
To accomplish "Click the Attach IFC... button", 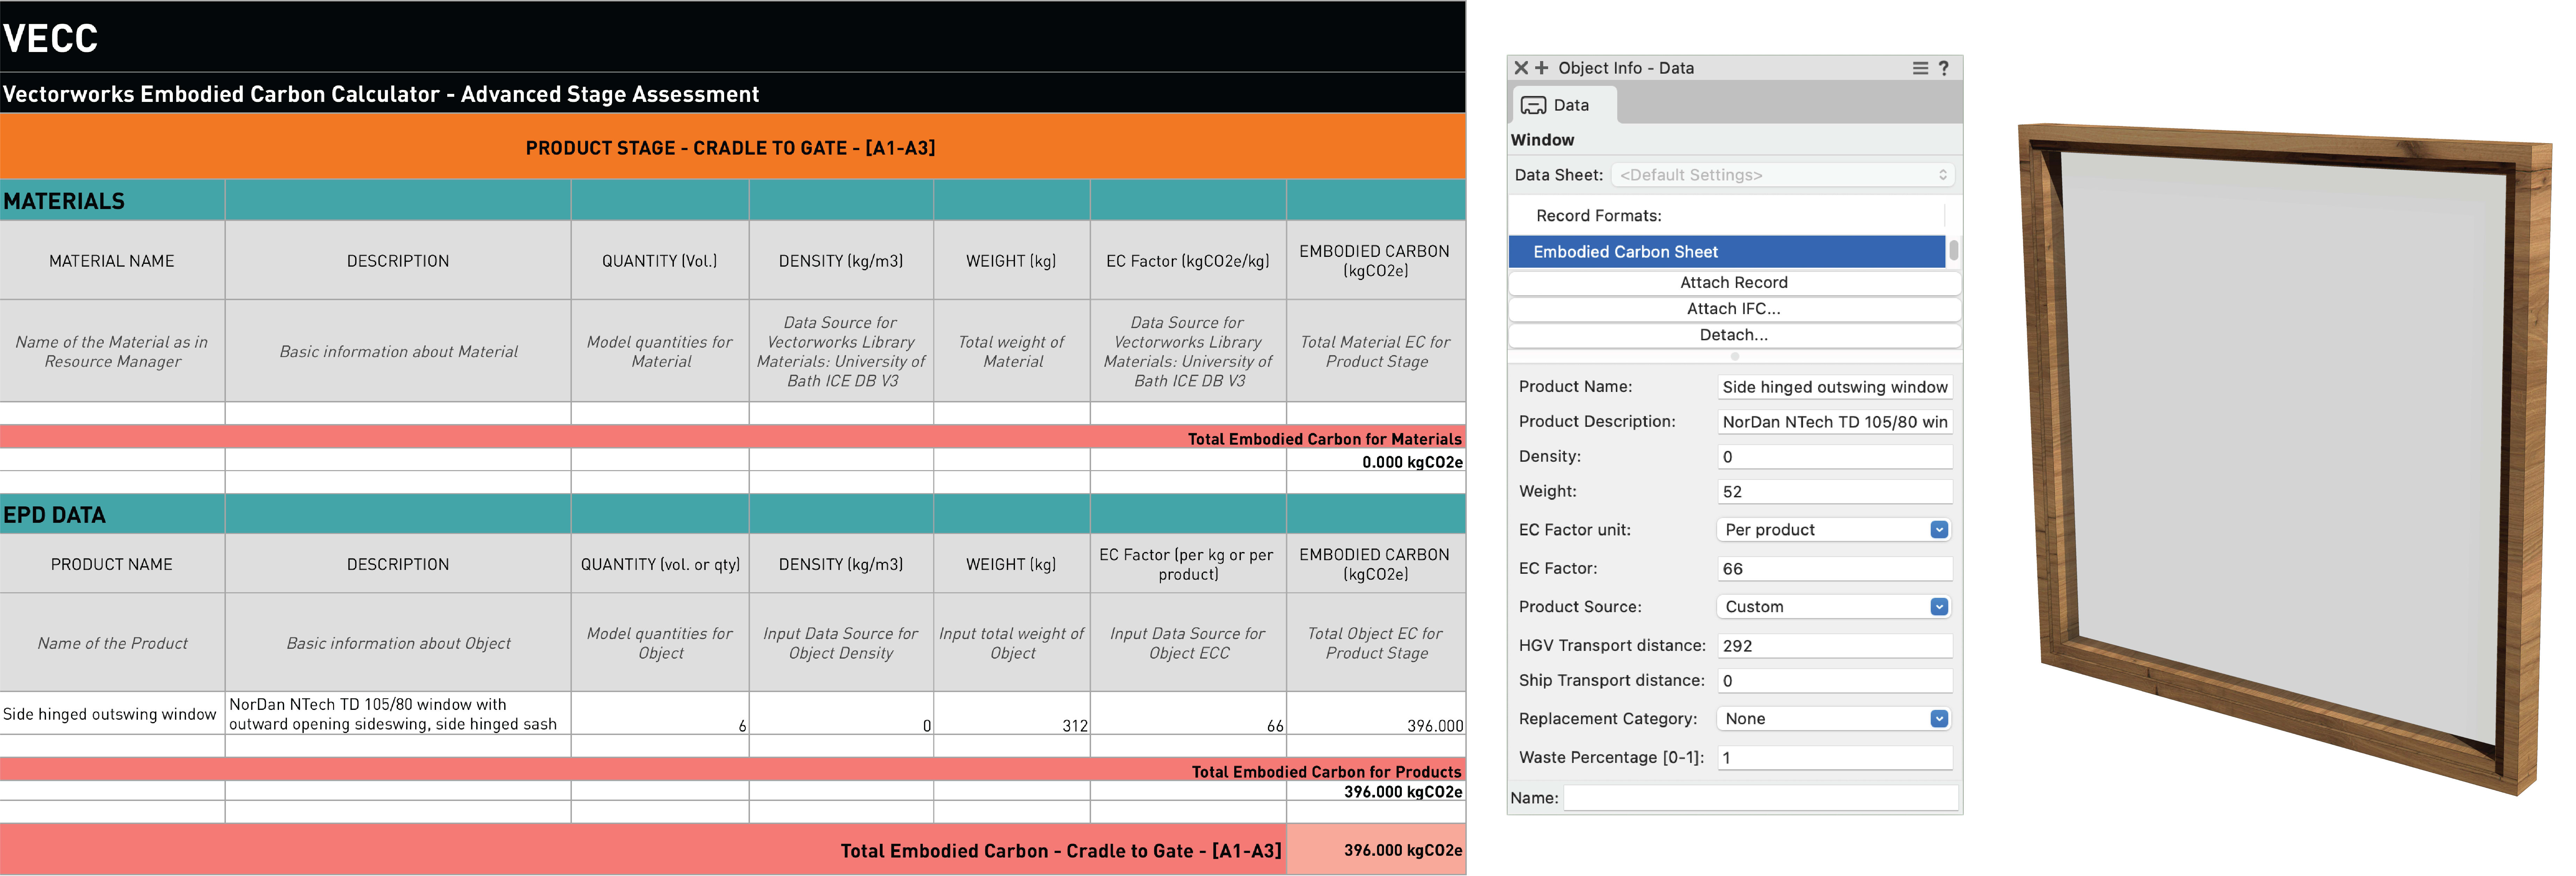I will (1733, 309).
